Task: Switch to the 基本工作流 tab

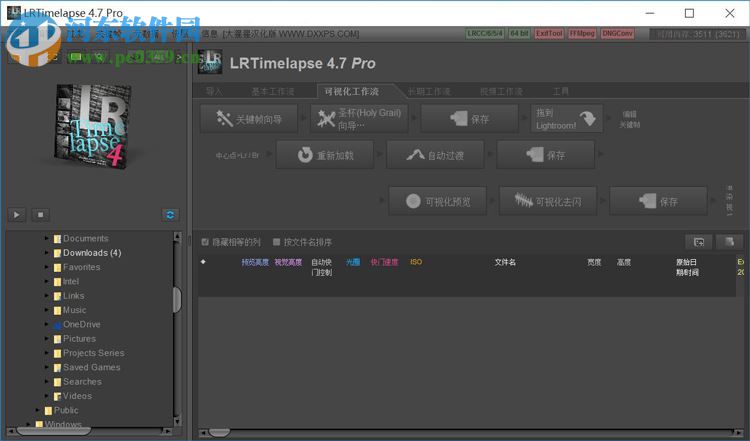Action: point(273,91)
